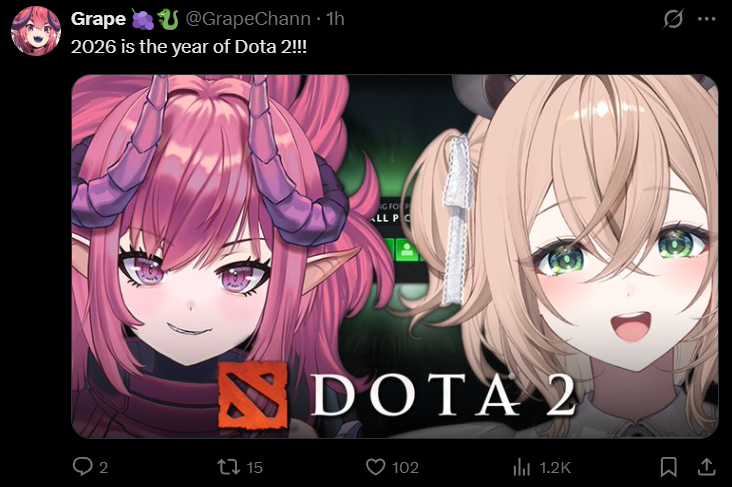Open Grape's profile avatar
This screenshot has width=732, height=487.
(36, 31)
